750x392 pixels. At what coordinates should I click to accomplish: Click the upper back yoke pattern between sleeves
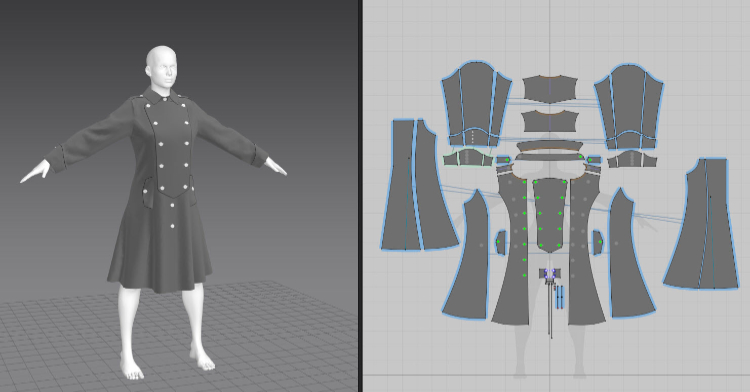550,89
